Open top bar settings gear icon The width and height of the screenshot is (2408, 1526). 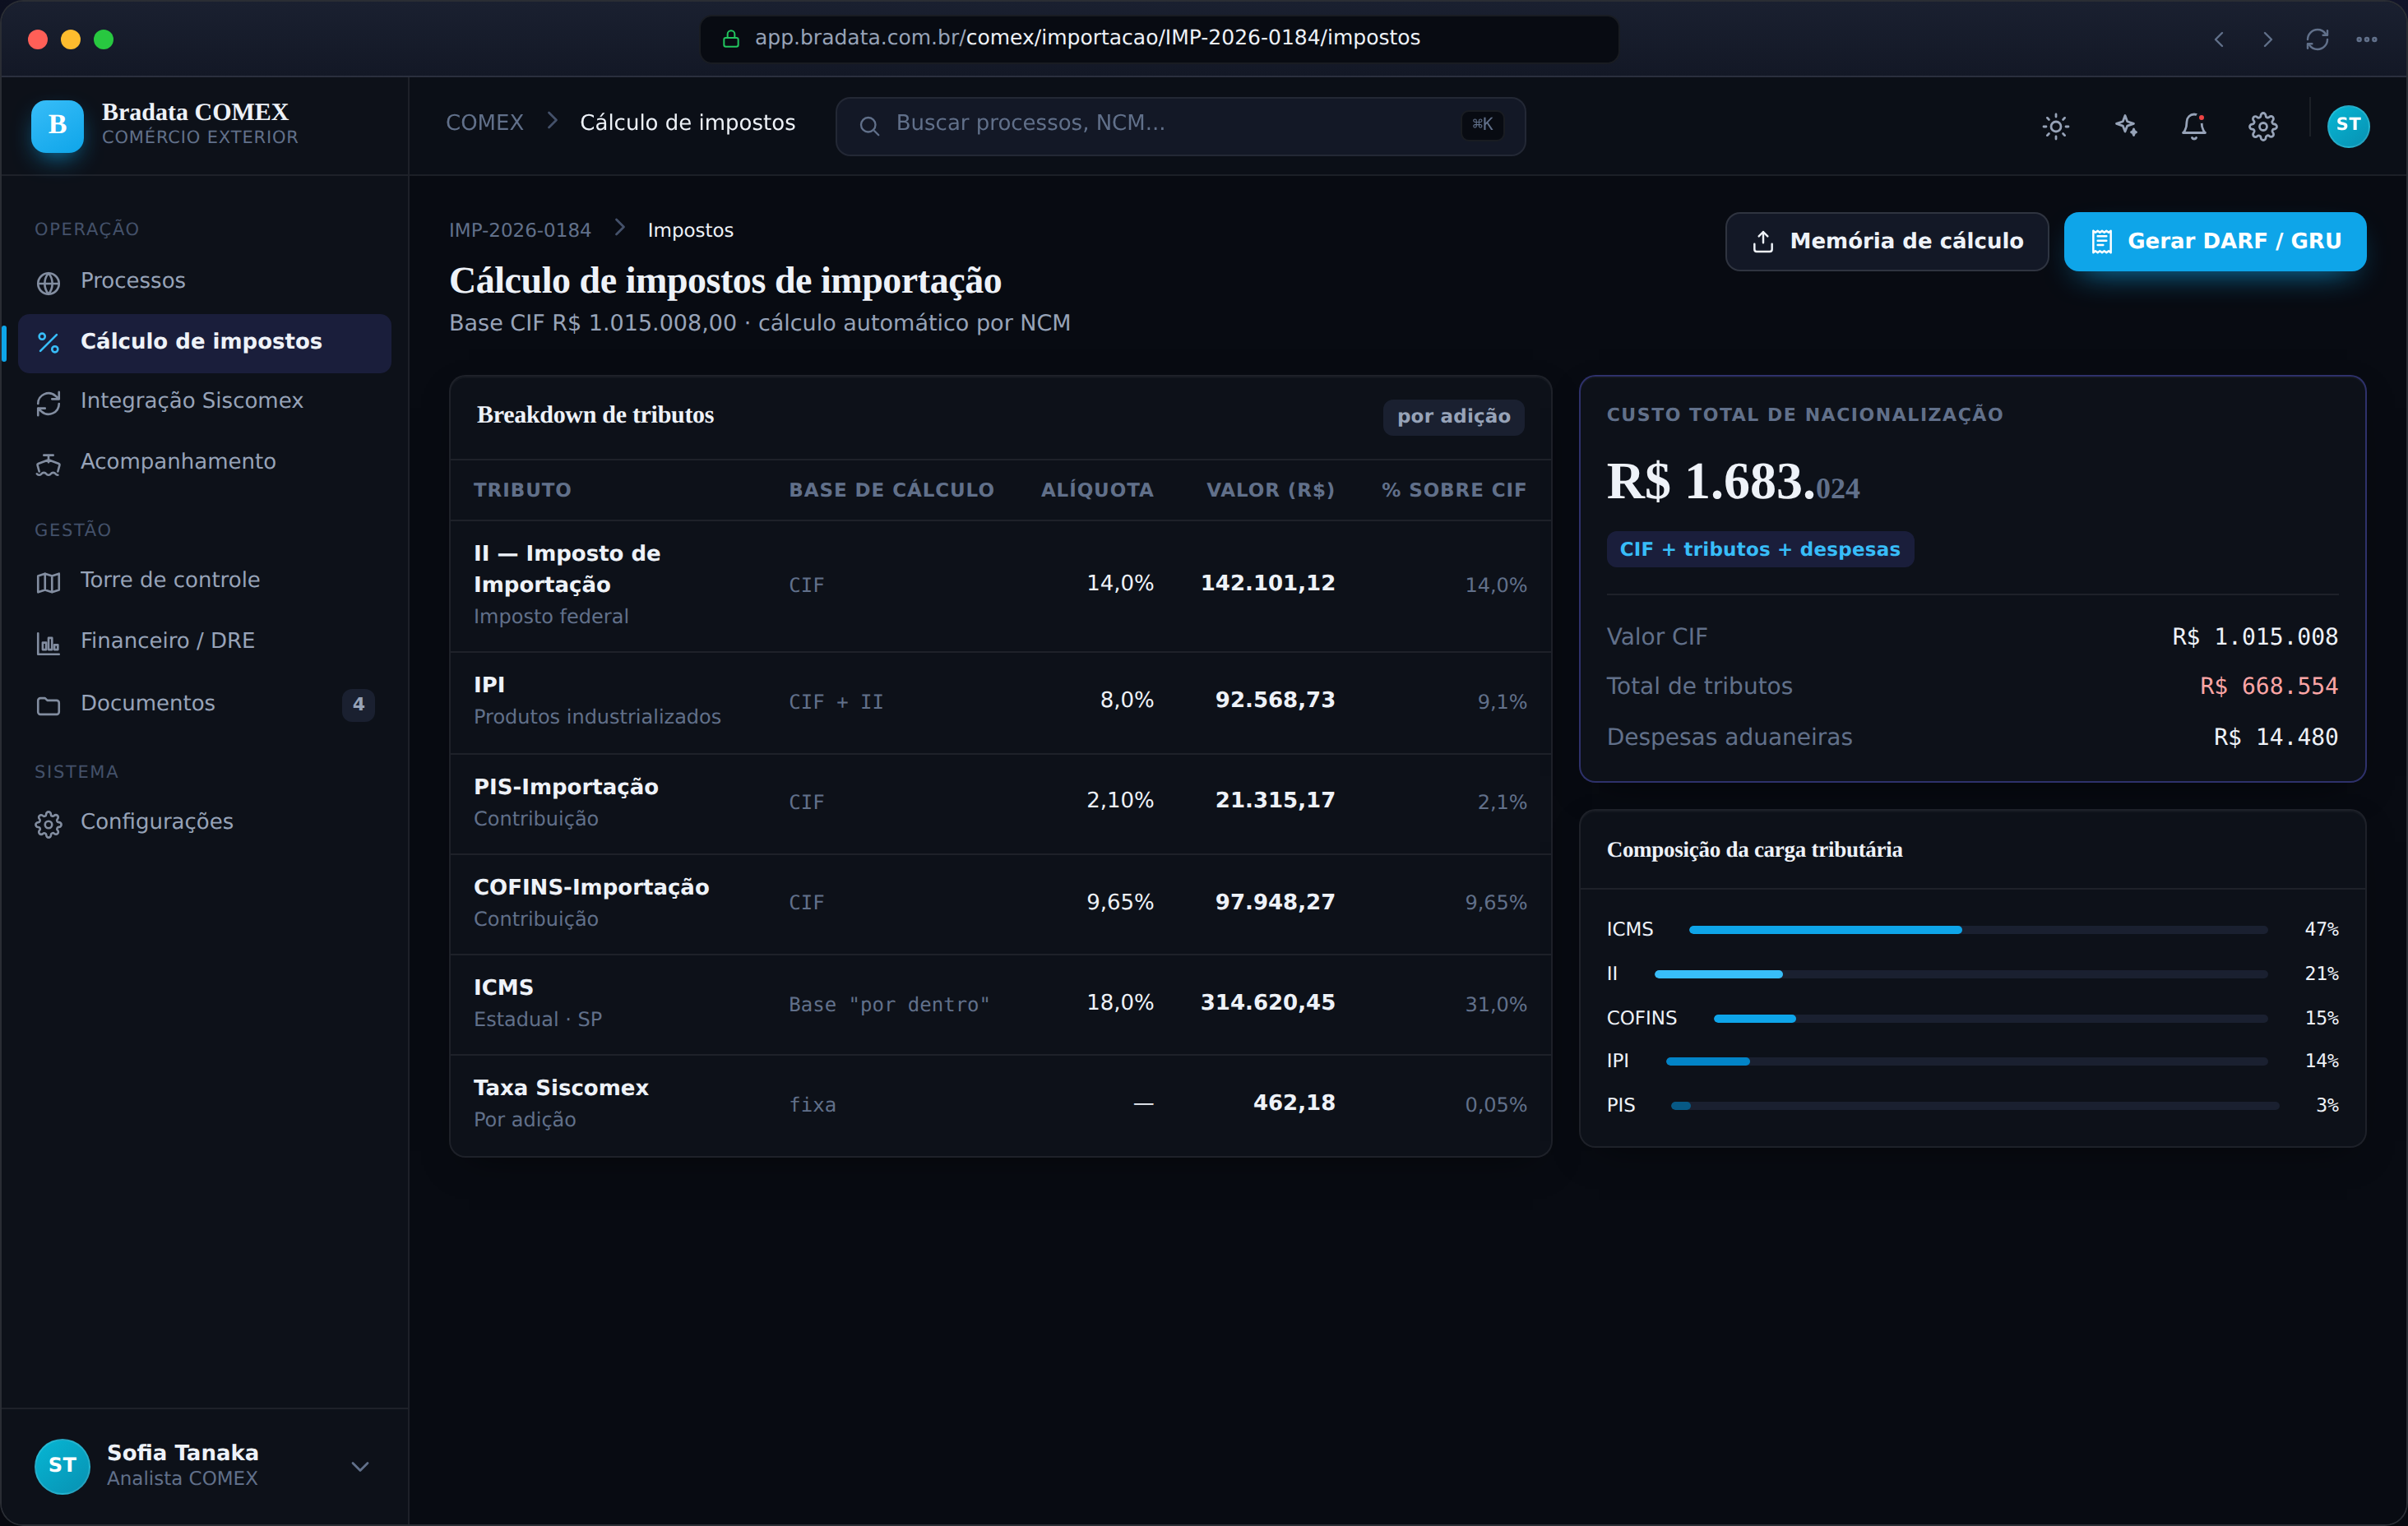[2262, 126]
